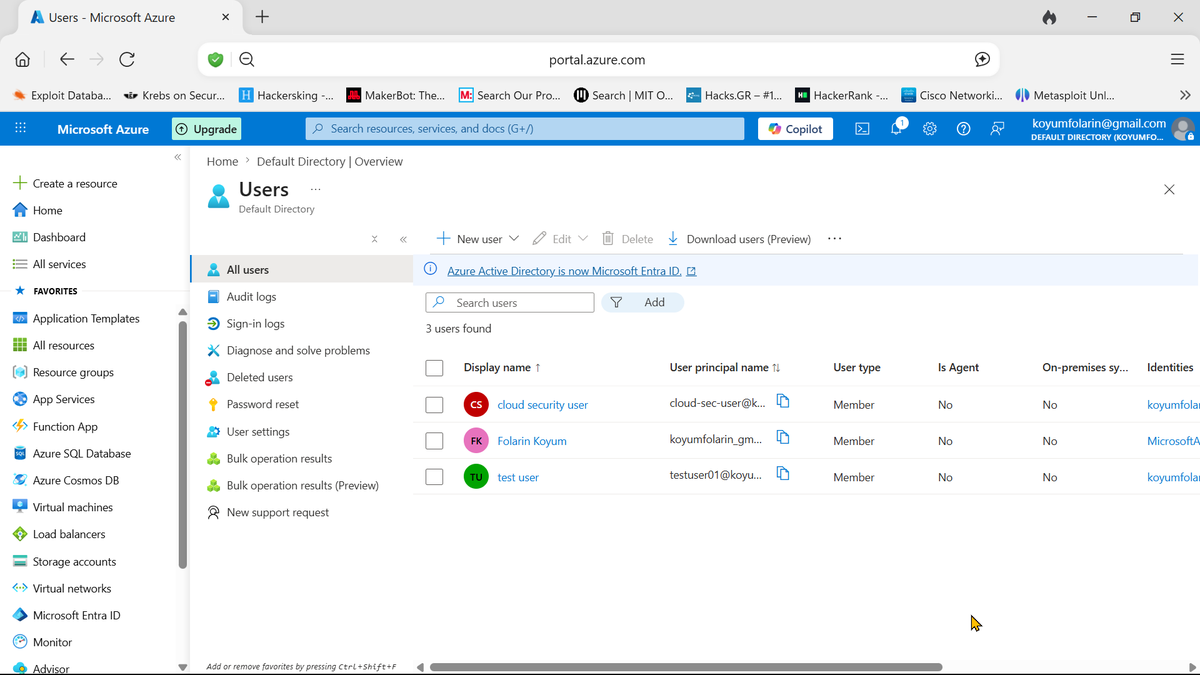Click the Azure global search box
Image resolution: width=1200 pixels, height=675 pixels.
525,129
